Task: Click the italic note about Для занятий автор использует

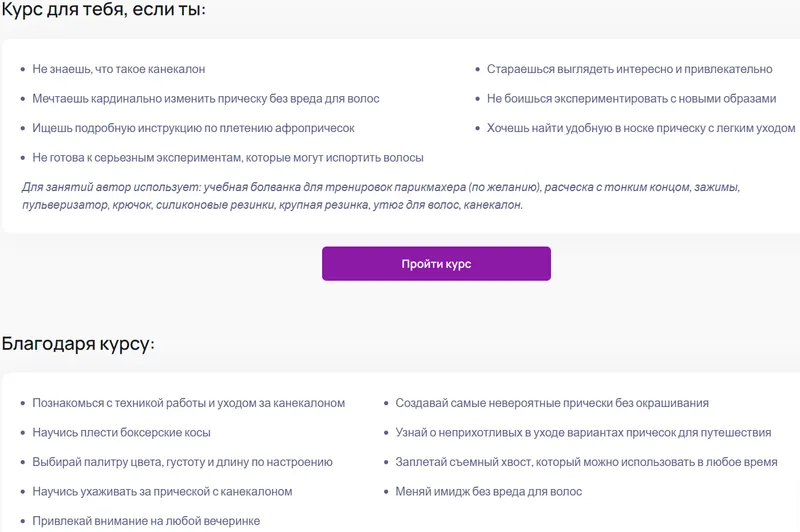Action: tap(381, 196)
